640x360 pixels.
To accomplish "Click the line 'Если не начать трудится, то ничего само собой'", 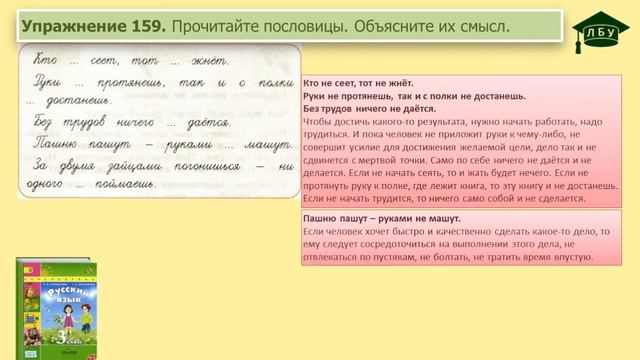I will click(x=444, y=198).
